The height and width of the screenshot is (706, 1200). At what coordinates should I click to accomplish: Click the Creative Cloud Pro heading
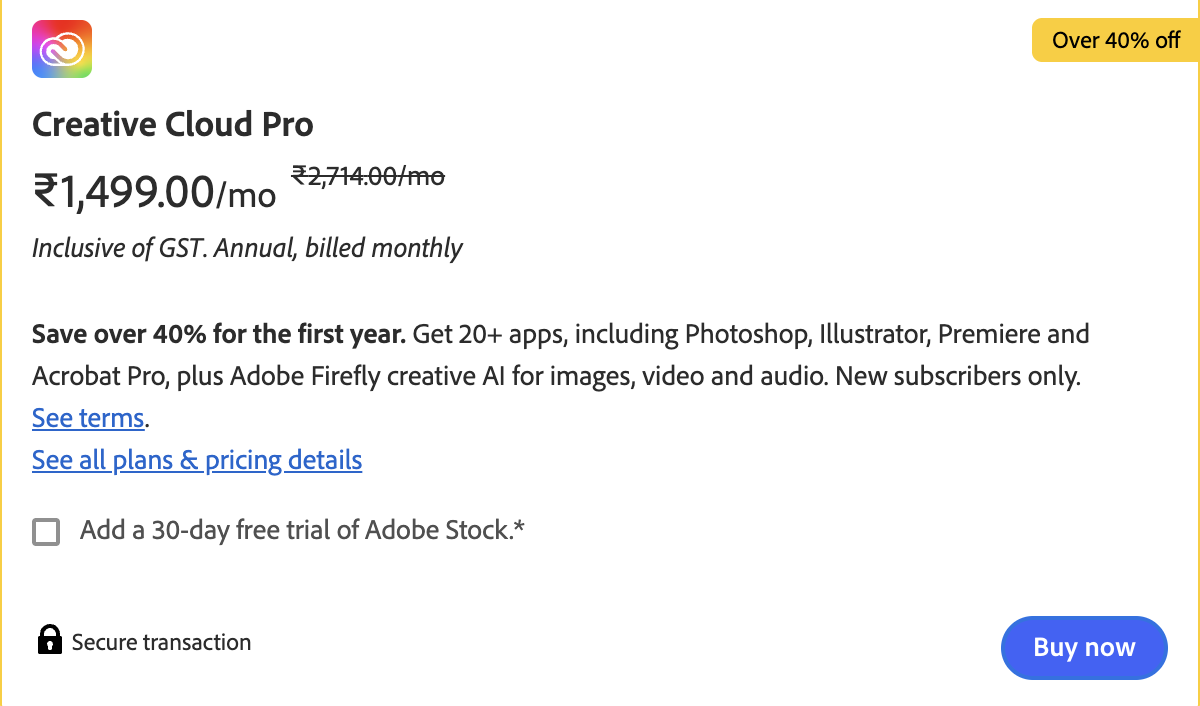coord(173,125)
